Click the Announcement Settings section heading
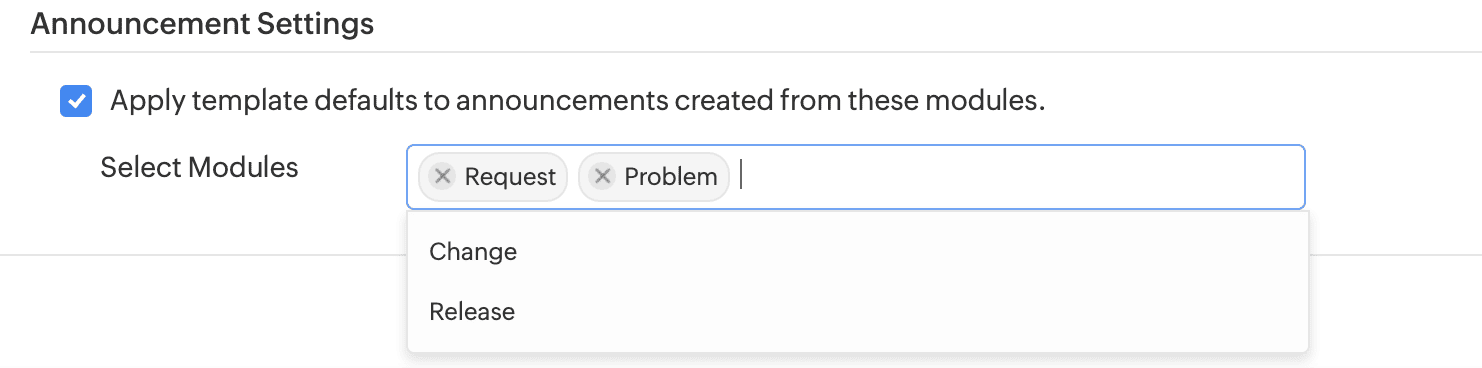1482x368 pixels. tap(202, 23)
